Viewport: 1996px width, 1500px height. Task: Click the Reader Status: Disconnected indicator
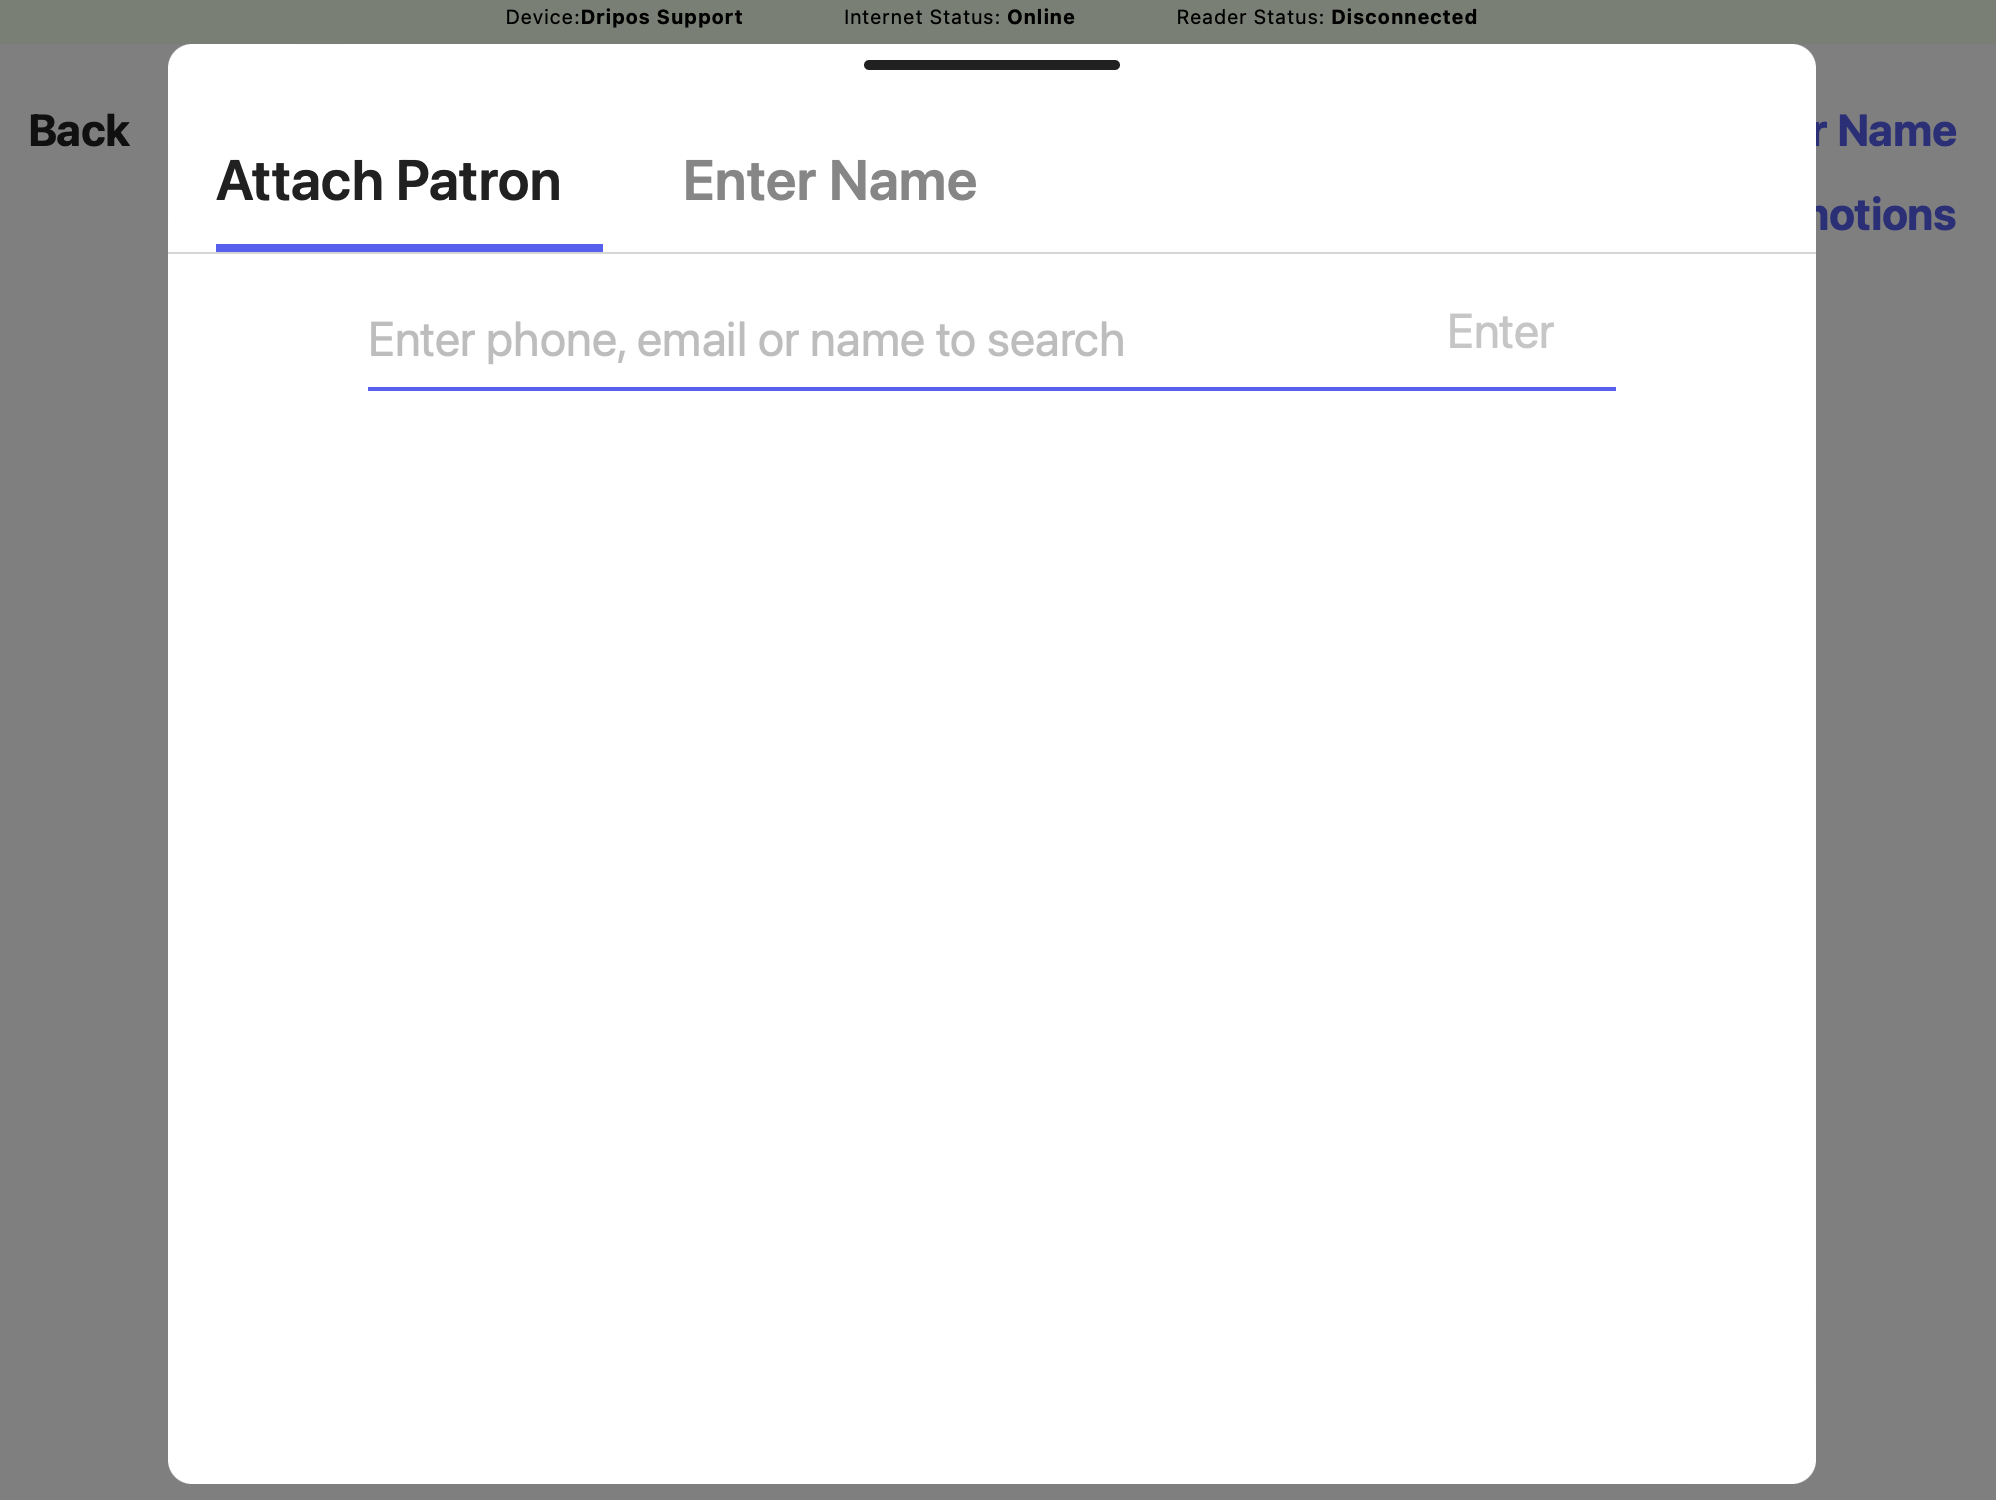tap(1326, 17)
